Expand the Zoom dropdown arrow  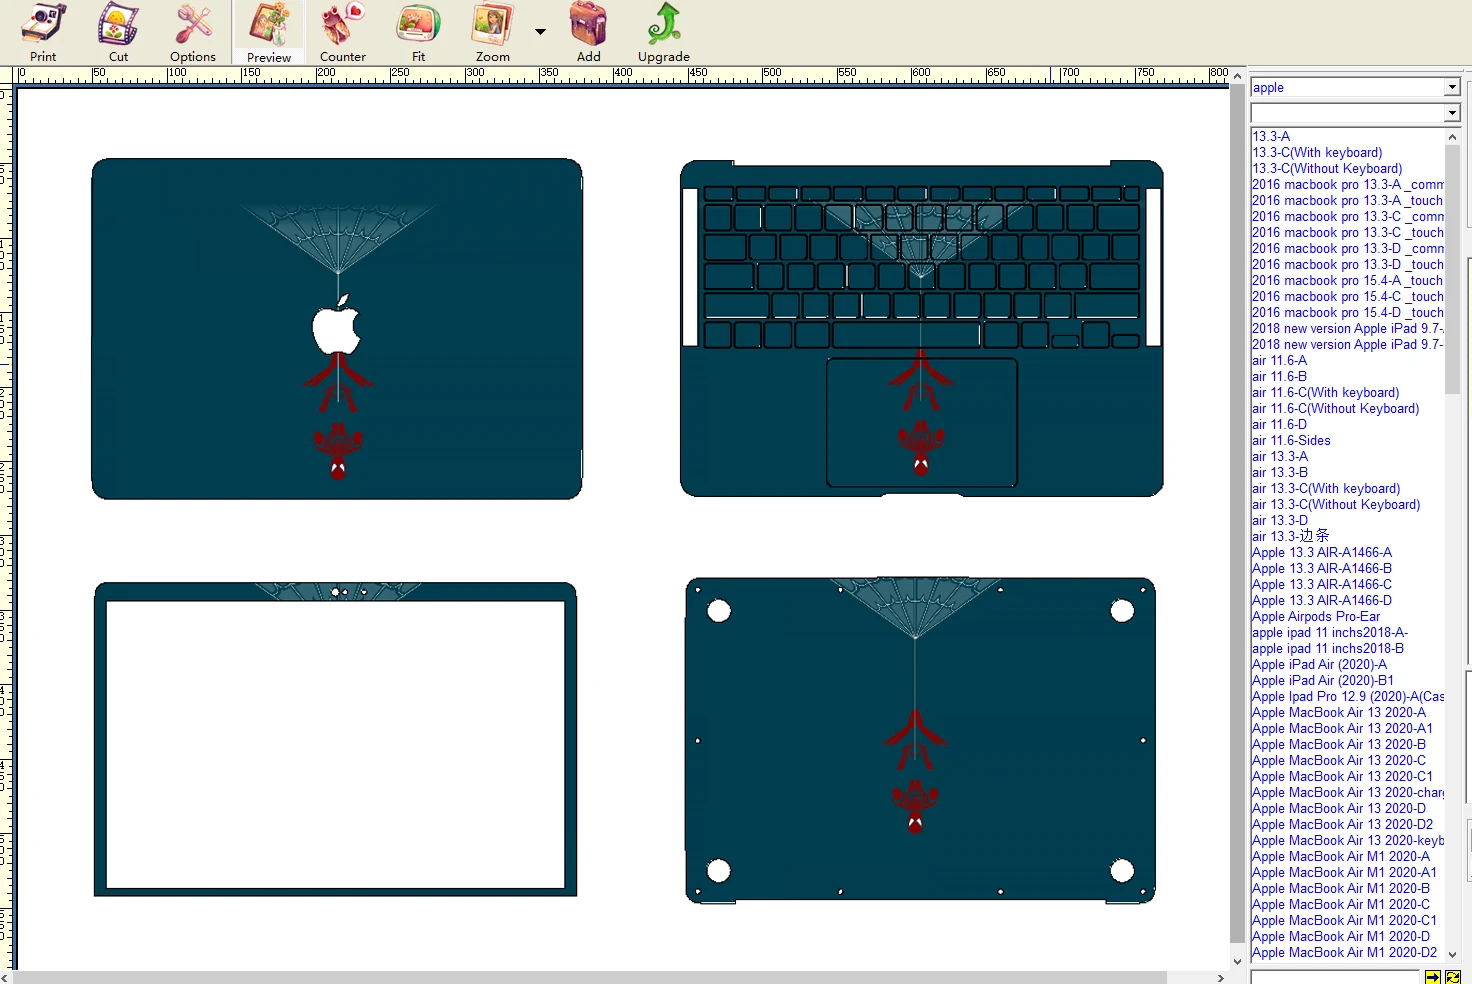click(x=540, y=32)
